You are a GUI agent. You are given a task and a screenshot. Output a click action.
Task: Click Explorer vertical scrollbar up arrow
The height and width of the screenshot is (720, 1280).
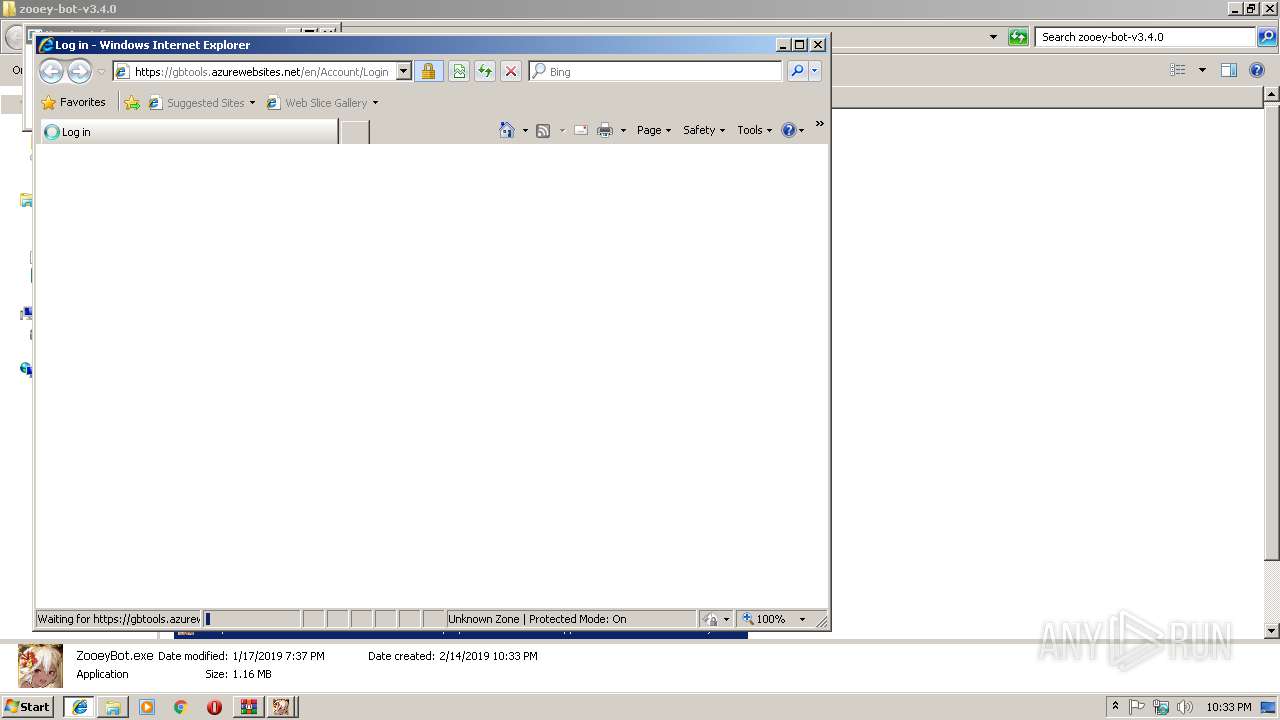click(x=1272, y=95)
